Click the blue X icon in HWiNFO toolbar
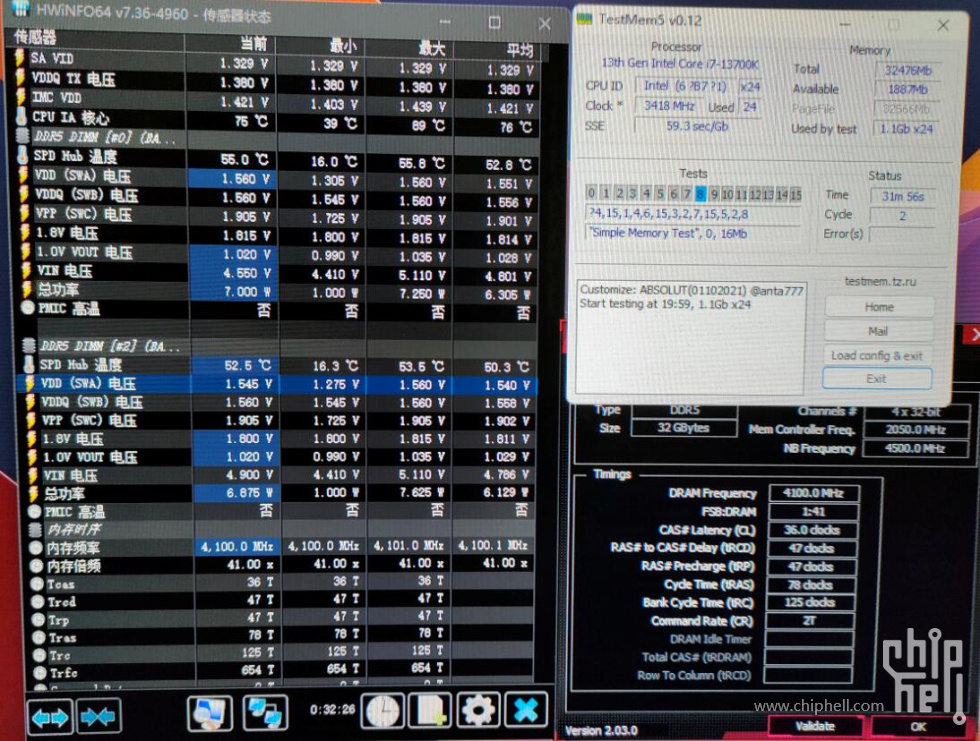The height and width of the screenshot is (741, 980). pyautogui.click(x=526, y=711)
